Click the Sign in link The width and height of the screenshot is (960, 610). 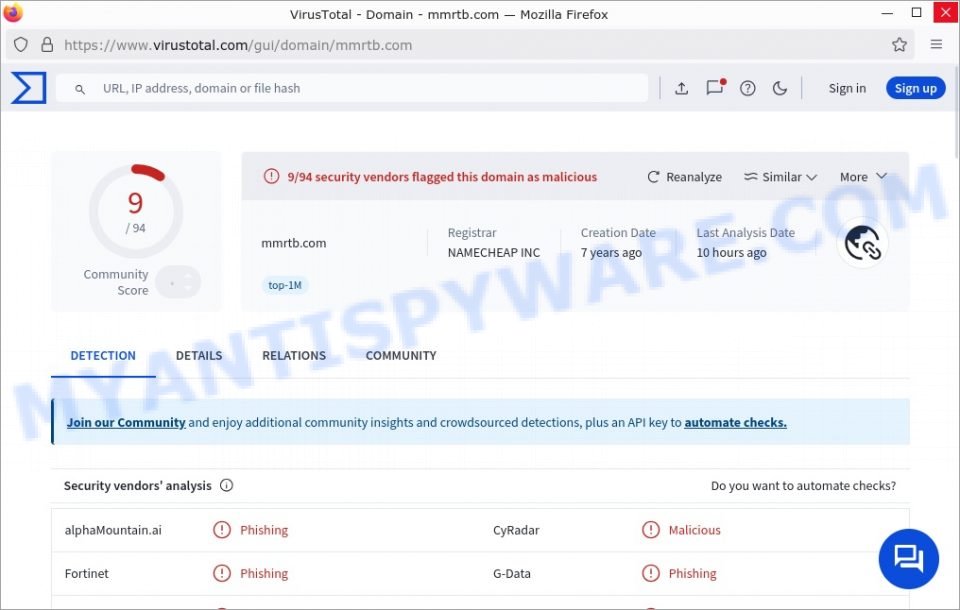[847, 88]
